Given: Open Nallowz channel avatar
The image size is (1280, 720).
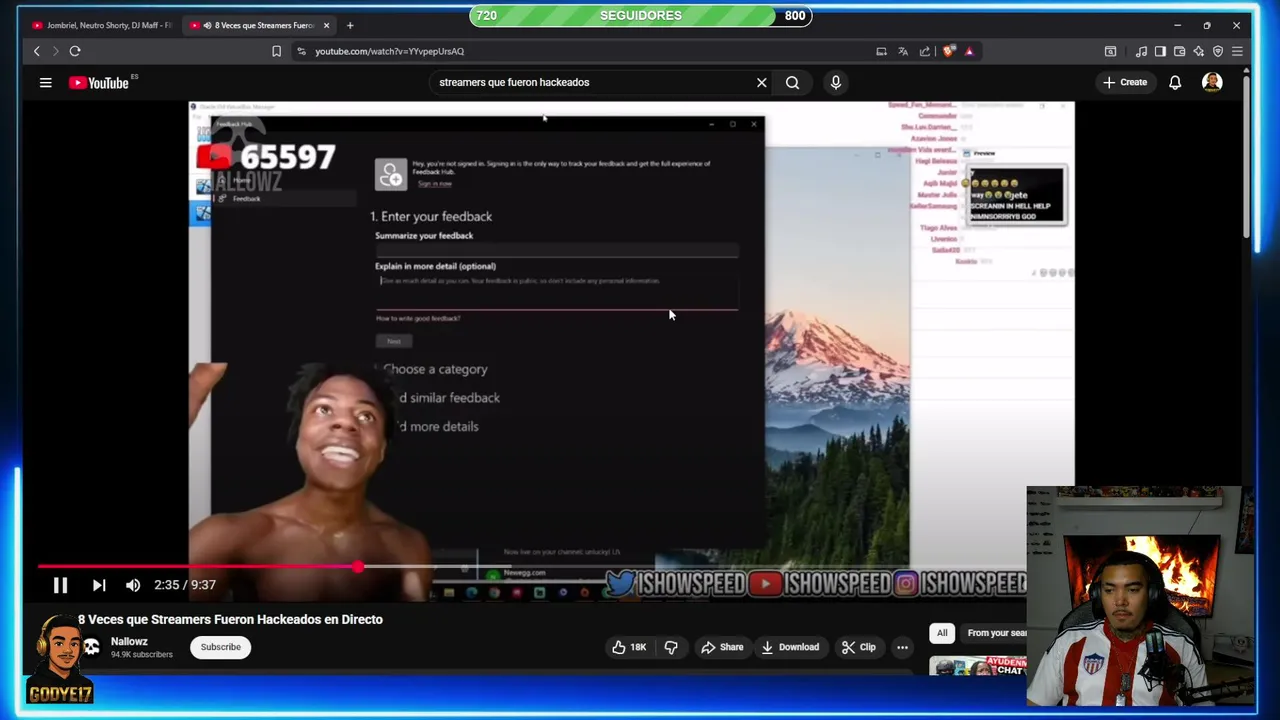Looking at the screenshot, I should [x=91, y=647].
